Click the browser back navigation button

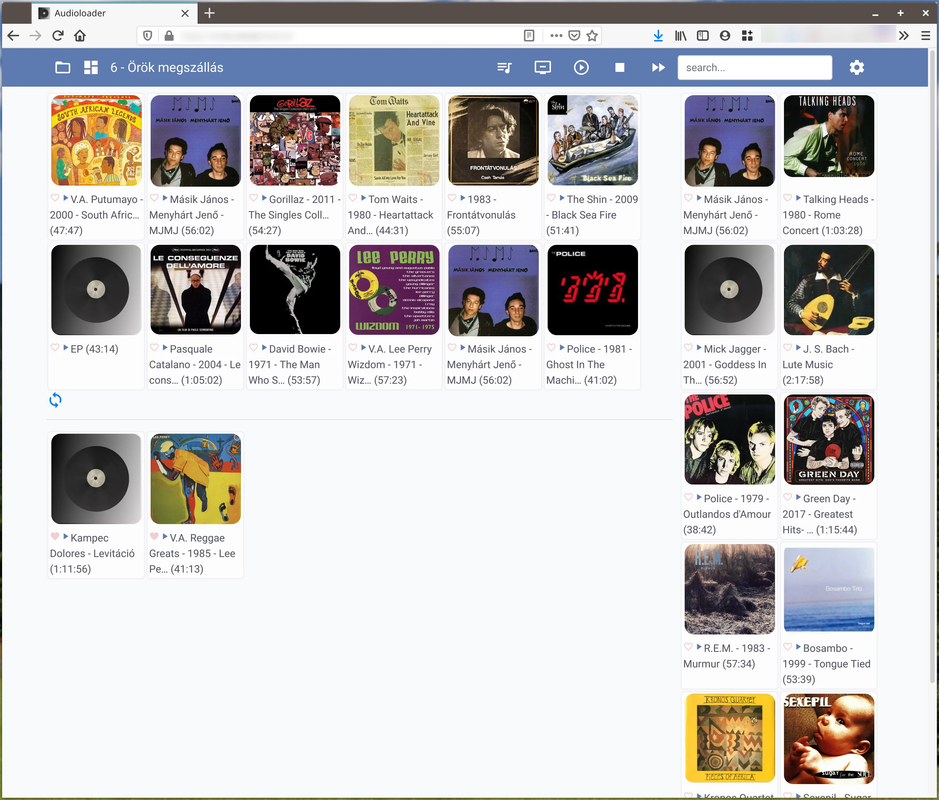click(x=12, y=34)
